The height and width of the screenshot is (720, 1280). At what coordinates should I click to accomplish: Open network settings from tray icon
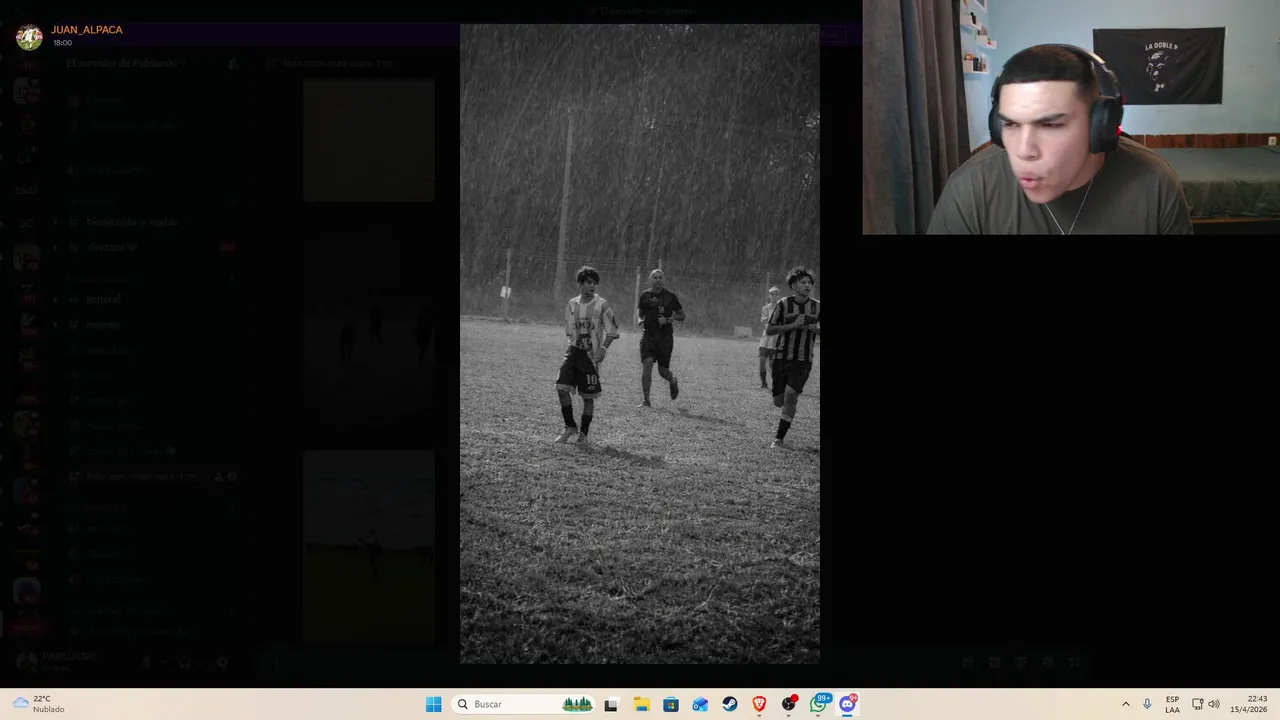[x=1198, y=704]
